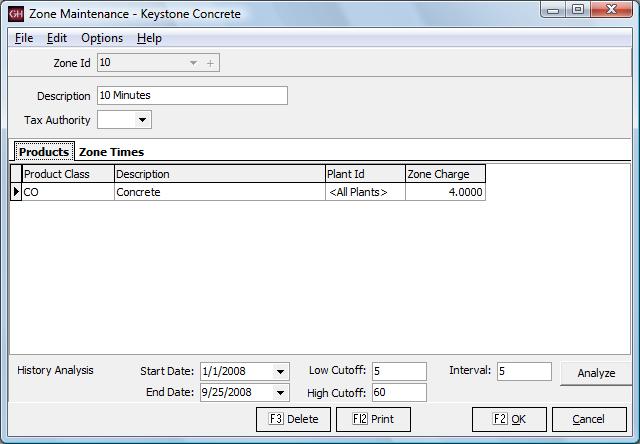Image resolution: width=640 pixels, height=444 pixels.
Task: Switch to the Zone Times tab
Action: pyautogui.click(x=111, y=152)
